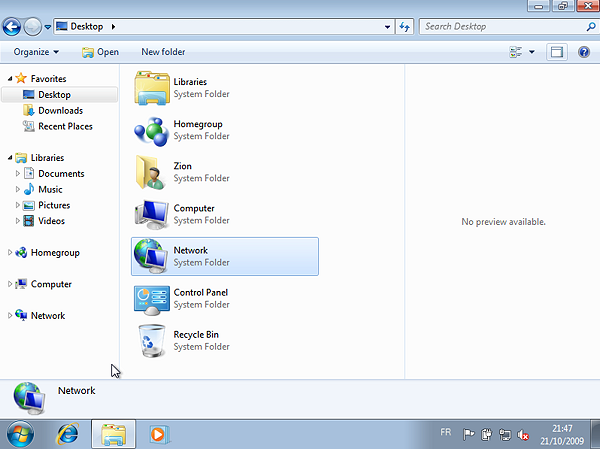Click the Homegroup icon in file list

click(x=152, y=131)
